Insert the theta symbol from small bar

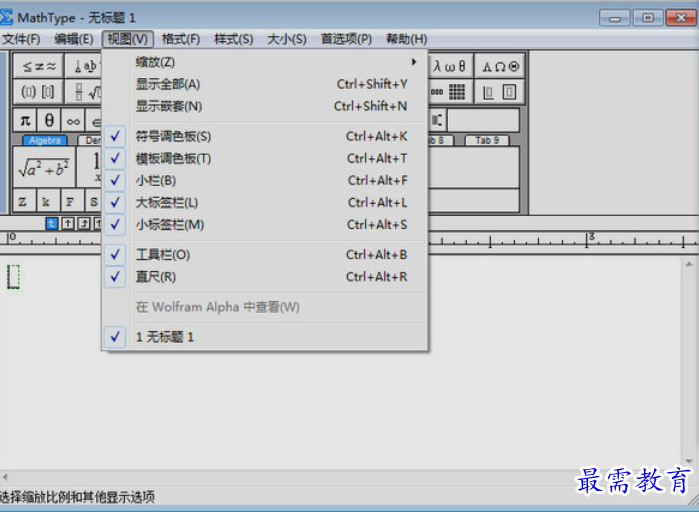click(49, 120)
